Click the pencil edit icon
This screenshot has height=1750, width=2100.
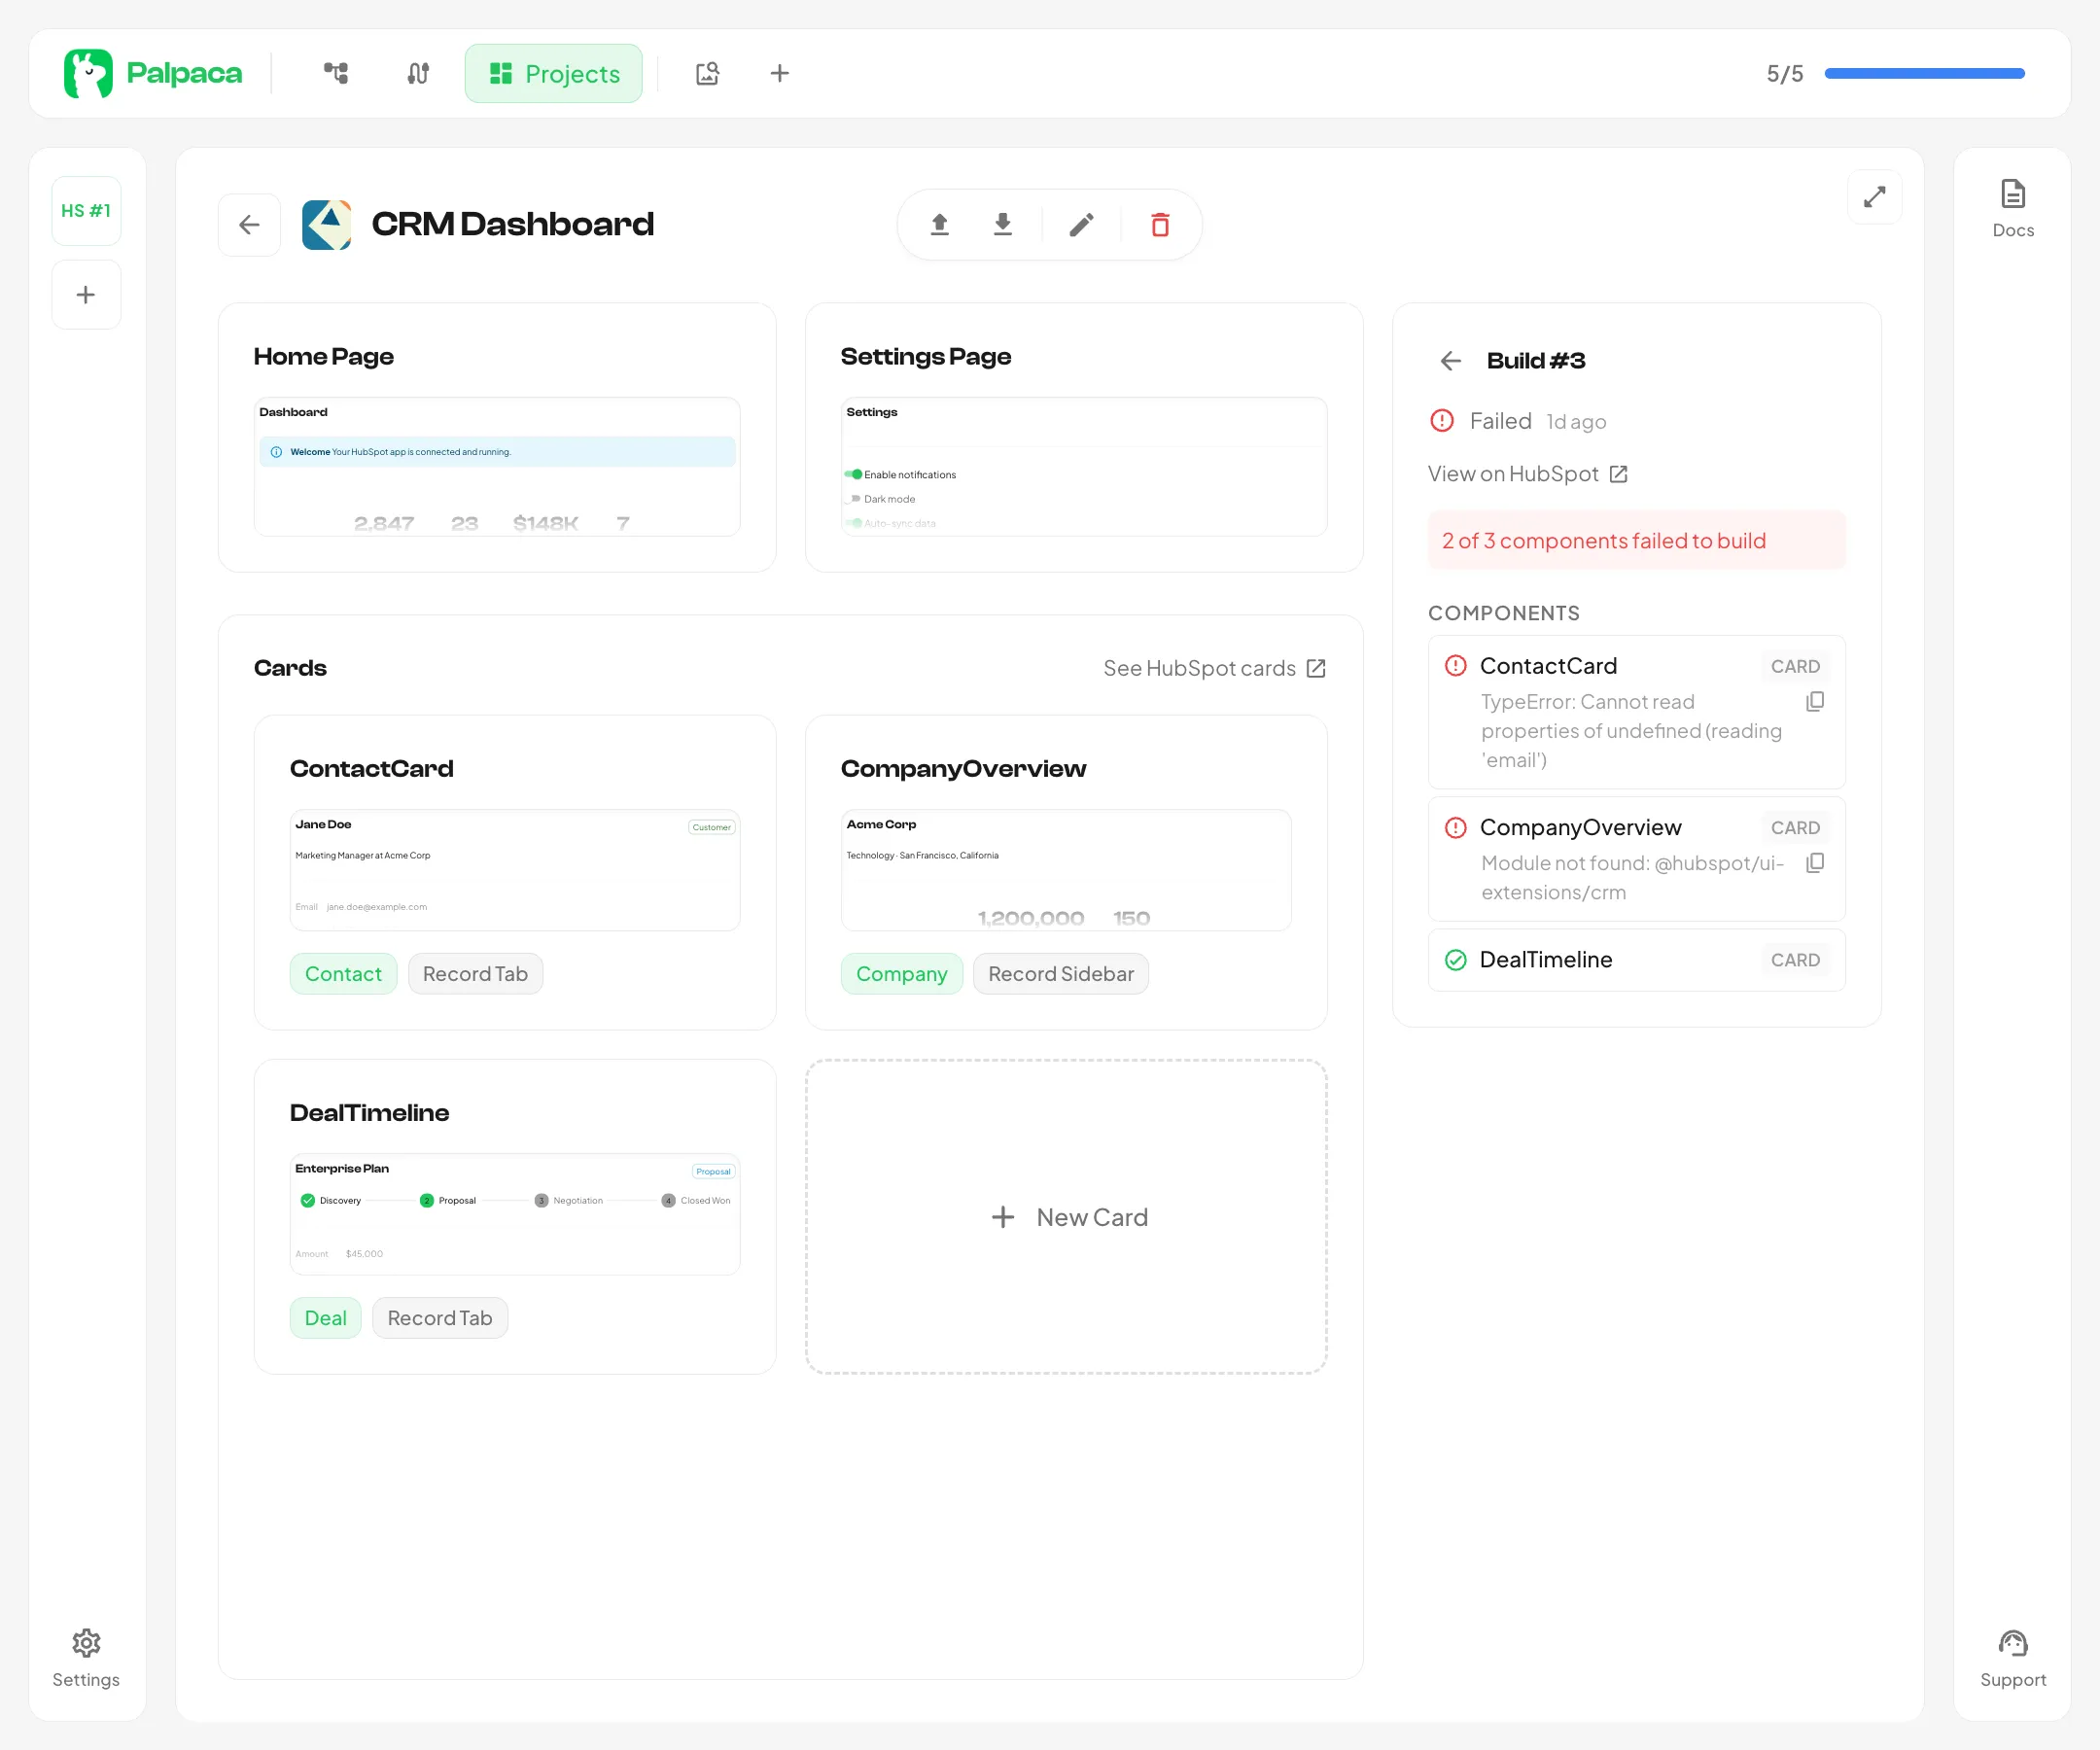1081,225
